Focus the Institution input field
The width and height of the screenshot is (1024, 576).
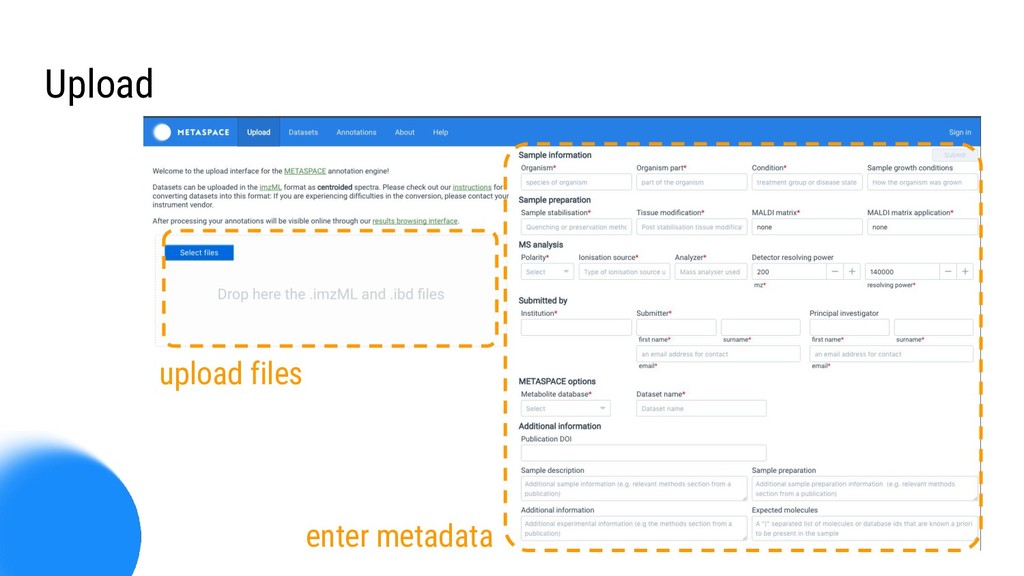tap(576, 327)
